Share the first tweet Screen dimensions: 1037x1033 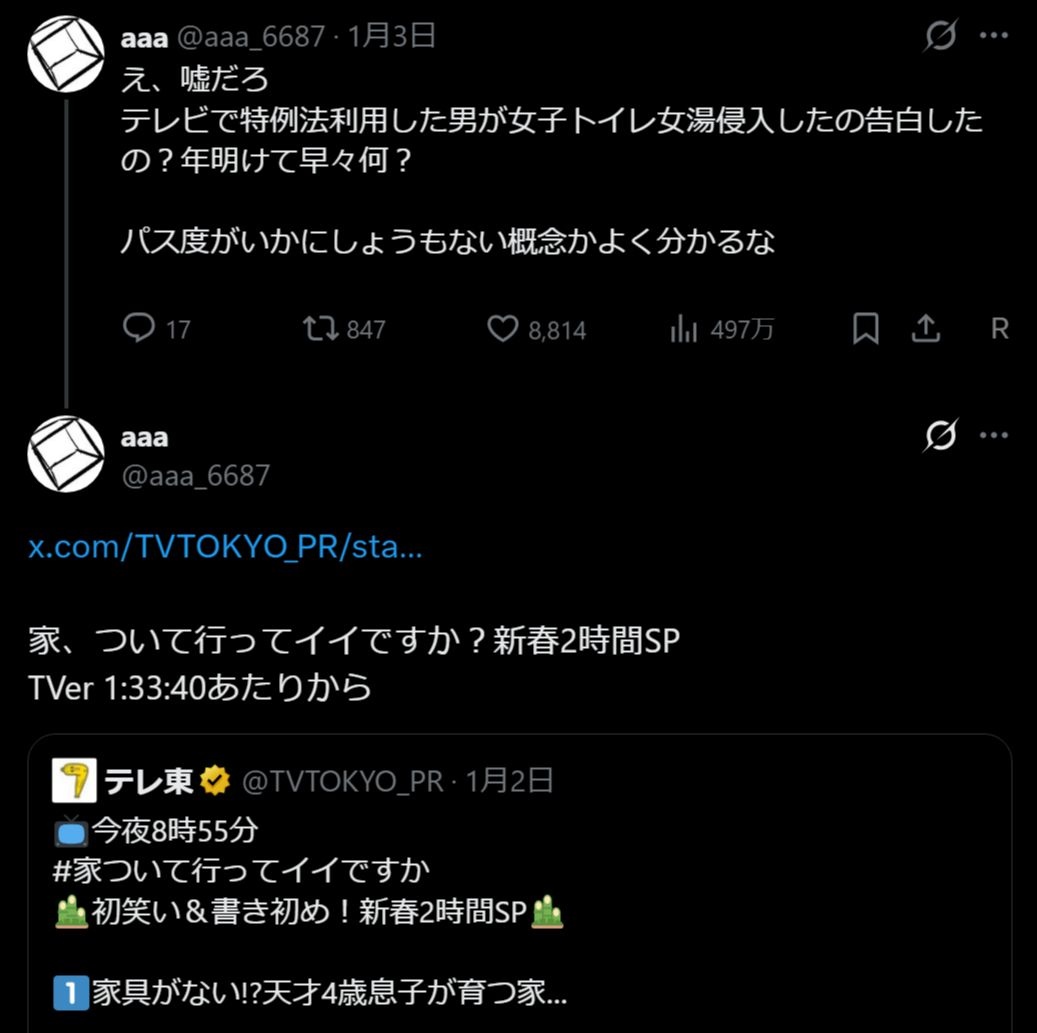926,328
